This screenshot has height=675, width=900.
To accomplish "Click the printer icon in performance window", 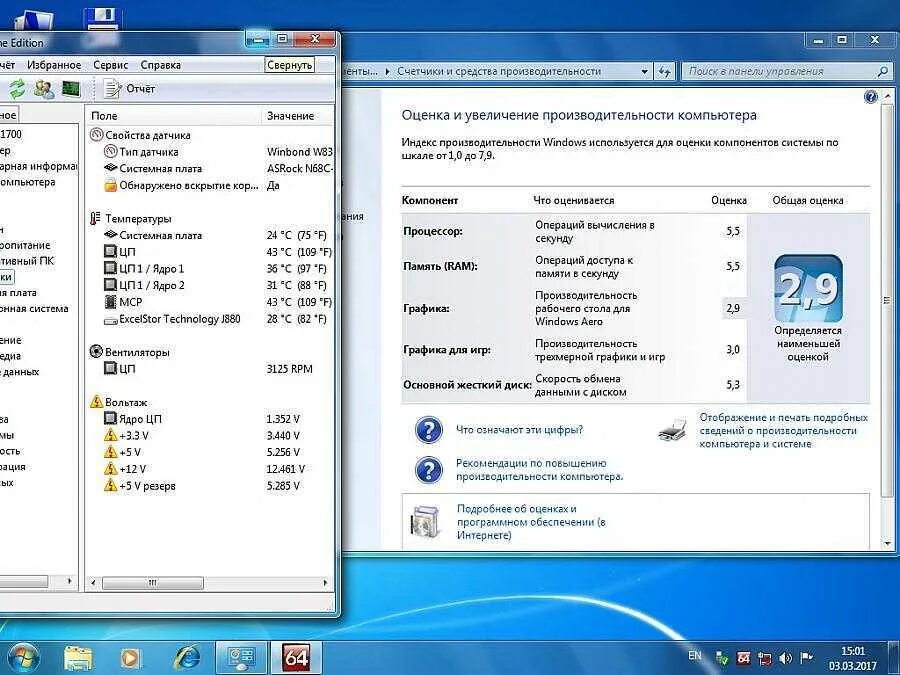I will [672, 429].
